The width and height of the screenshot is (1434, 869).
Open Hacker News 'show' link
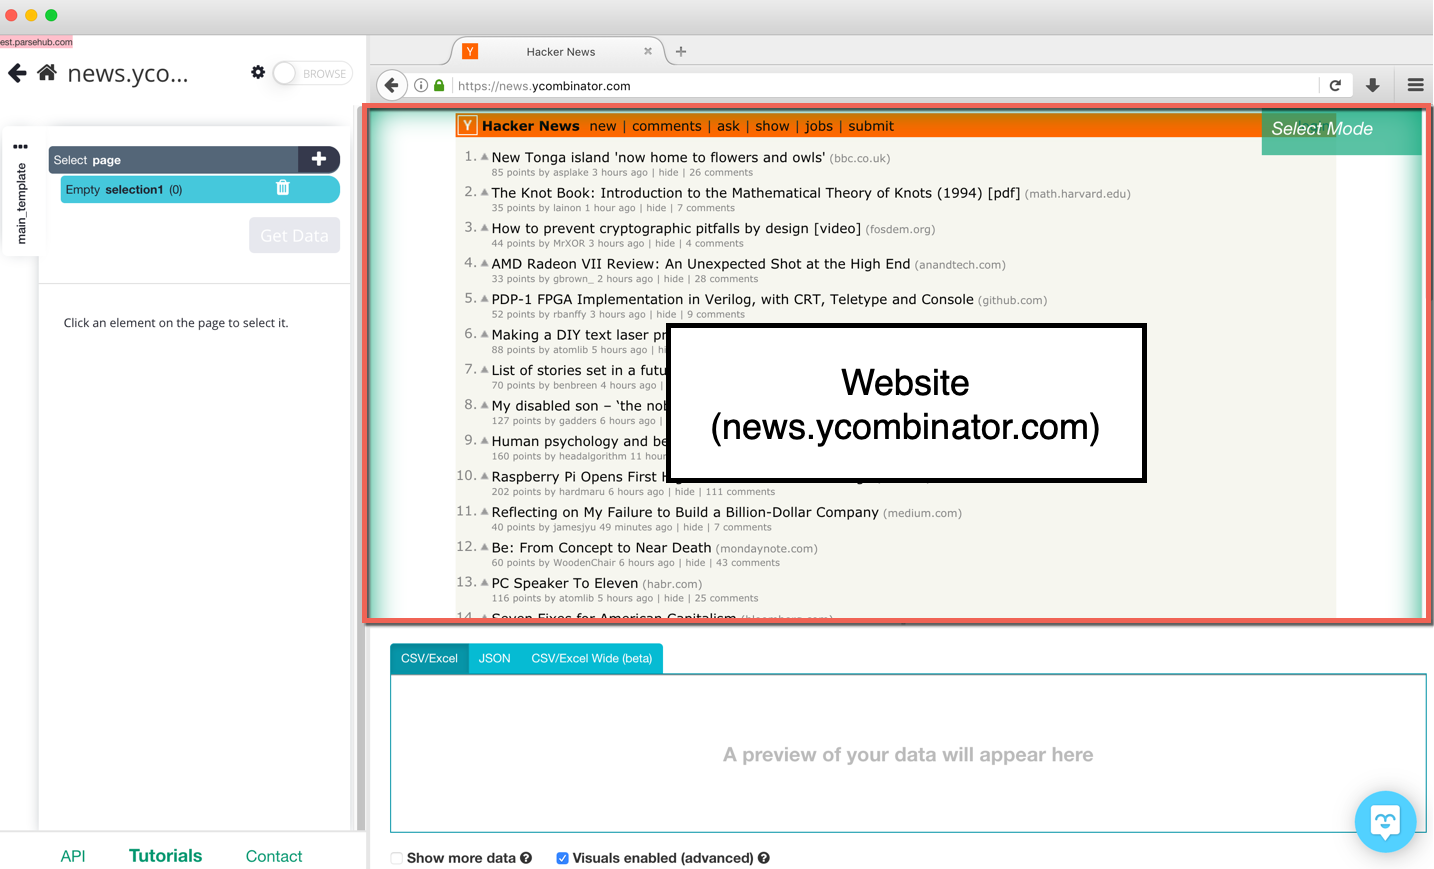[x=772, y=126]
